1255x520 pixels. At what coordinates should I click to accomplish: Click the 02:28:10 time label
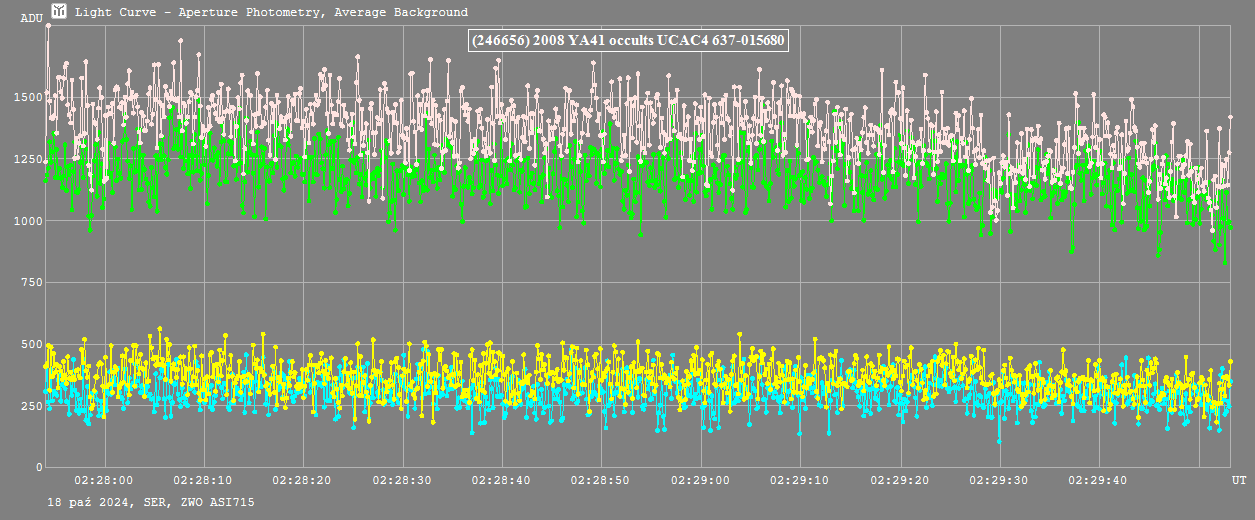pyautogui.click(x=203, y=480)
